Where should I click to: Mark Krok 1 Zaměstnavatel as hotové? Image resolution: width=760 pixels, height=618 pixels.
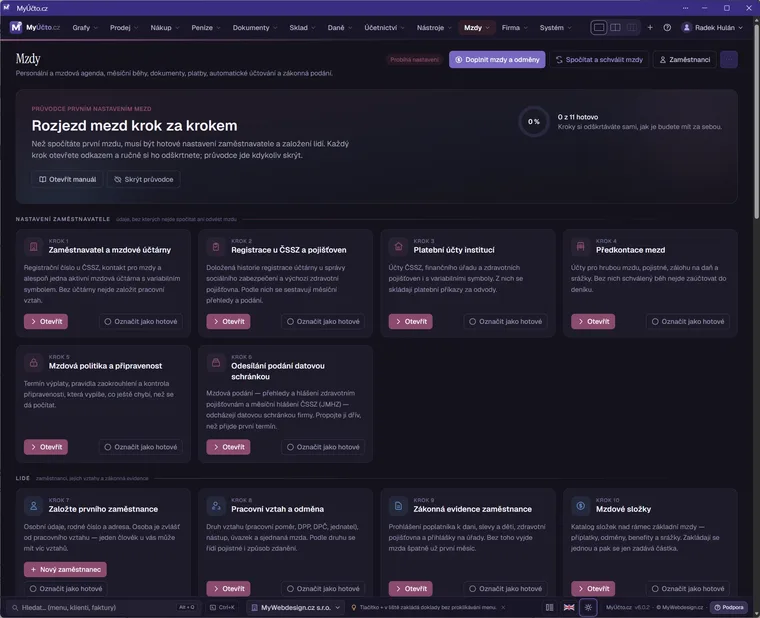point(141,321)
